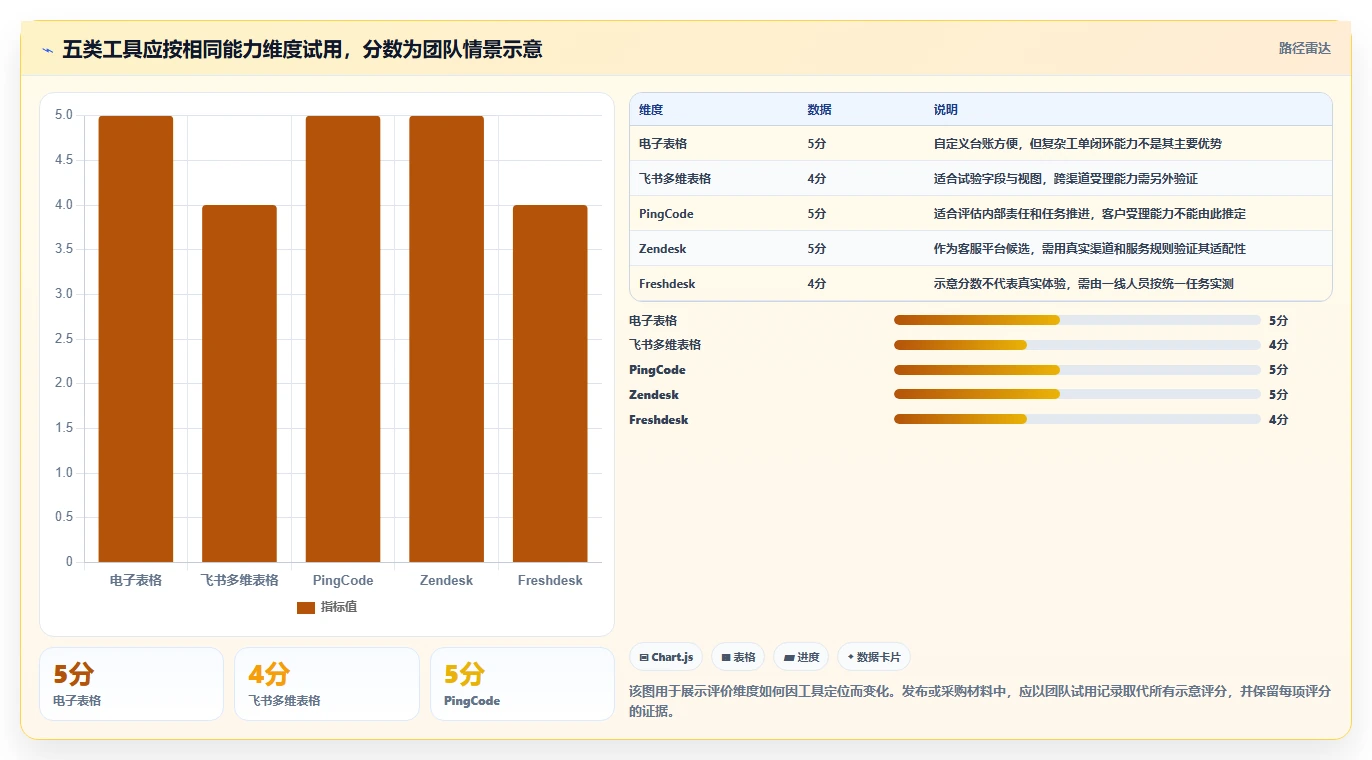Toggle the 指标值 legend color swatch
The image size is (1372, 760).
(306, 607)
